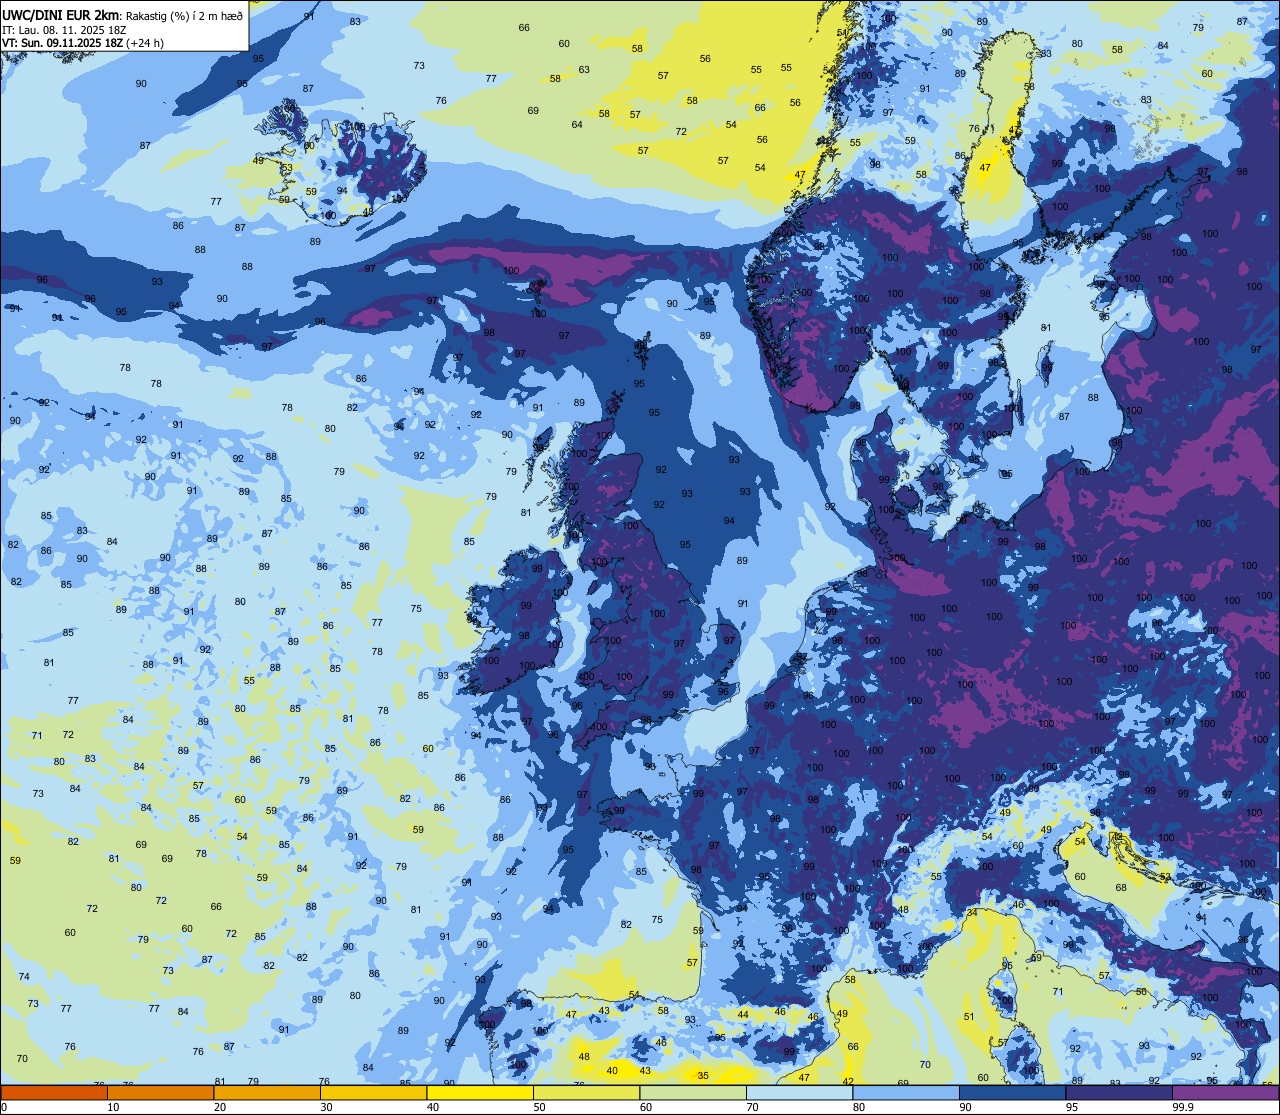Click the 20–30 legend color segment

267,1093
